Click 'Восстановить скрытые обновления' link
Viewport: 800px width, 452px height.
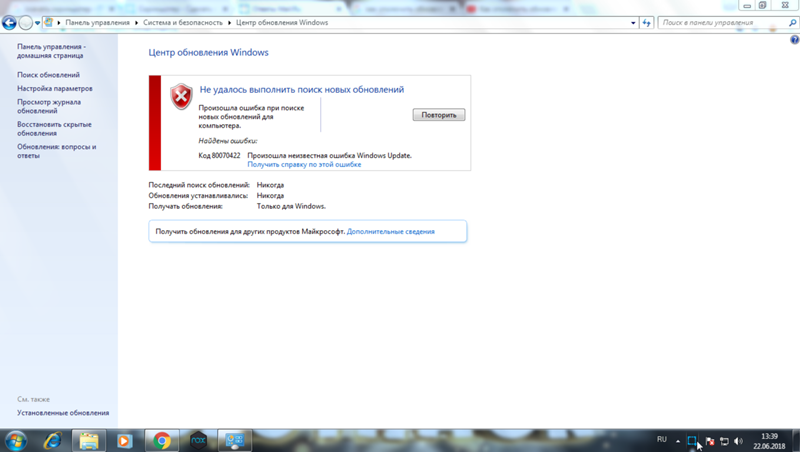(x=54, y=129)
